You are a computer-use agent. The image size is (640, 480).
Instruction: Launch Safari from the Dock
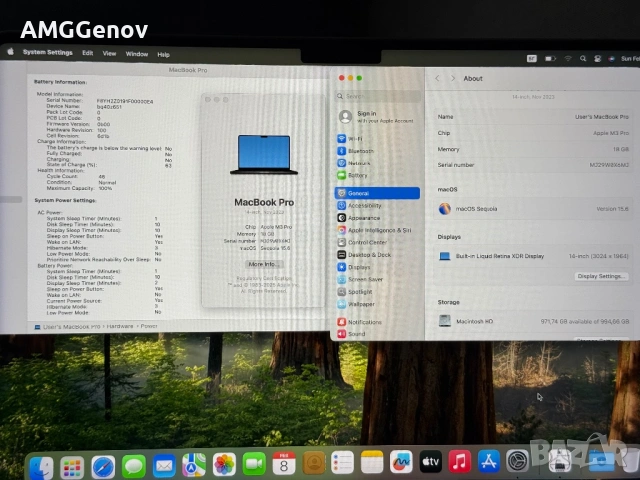pos(103,465)
